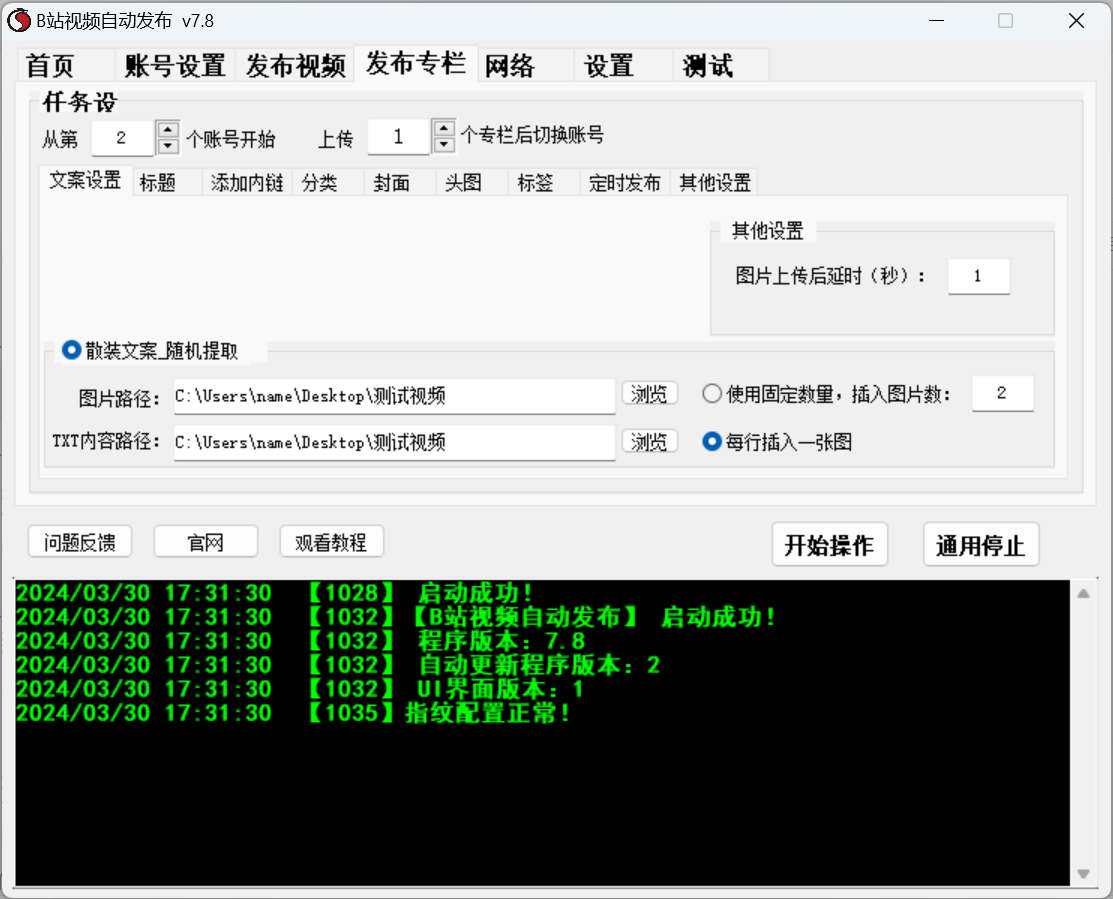Click the 自动更新程序版本 log line
This screenshot has height=899, width=1113.
[x=338, y=665]
